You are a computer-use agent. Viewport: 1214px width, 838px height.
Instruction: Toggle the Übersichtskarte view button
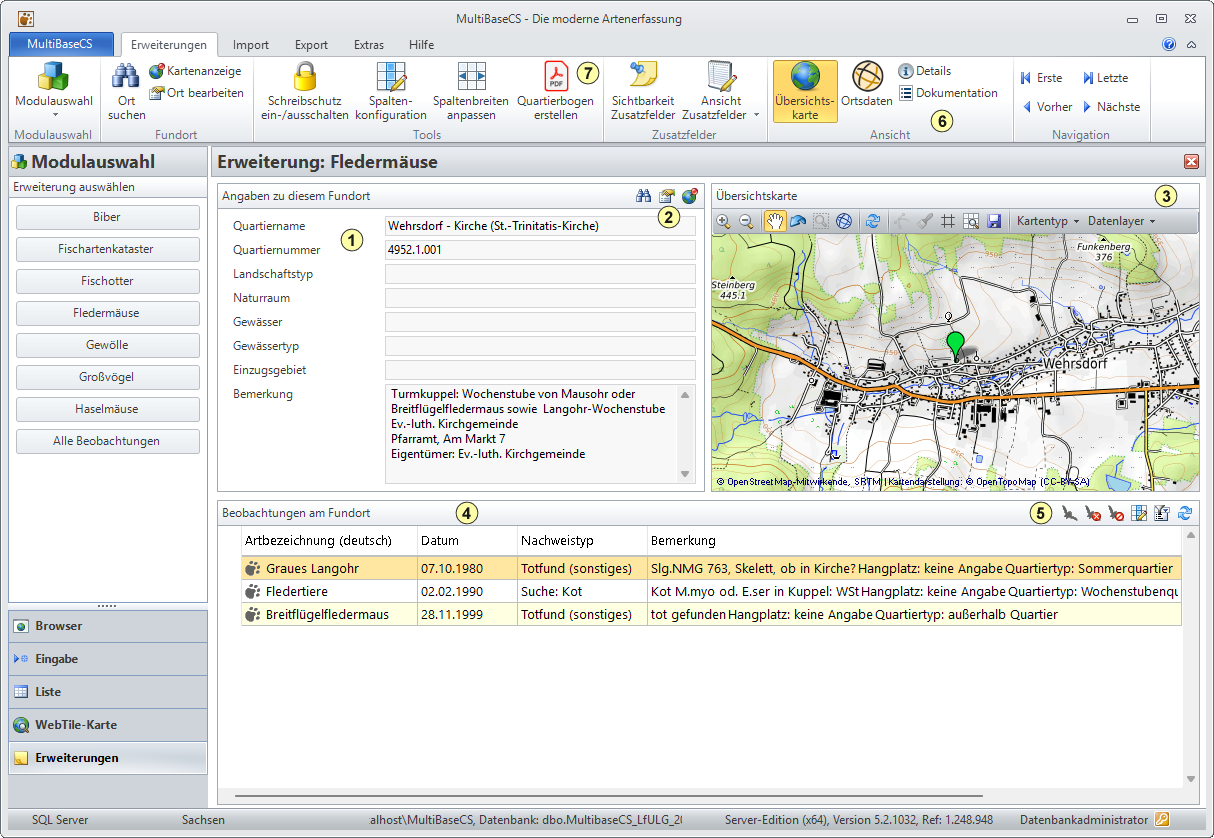click(x=805, y=92)
